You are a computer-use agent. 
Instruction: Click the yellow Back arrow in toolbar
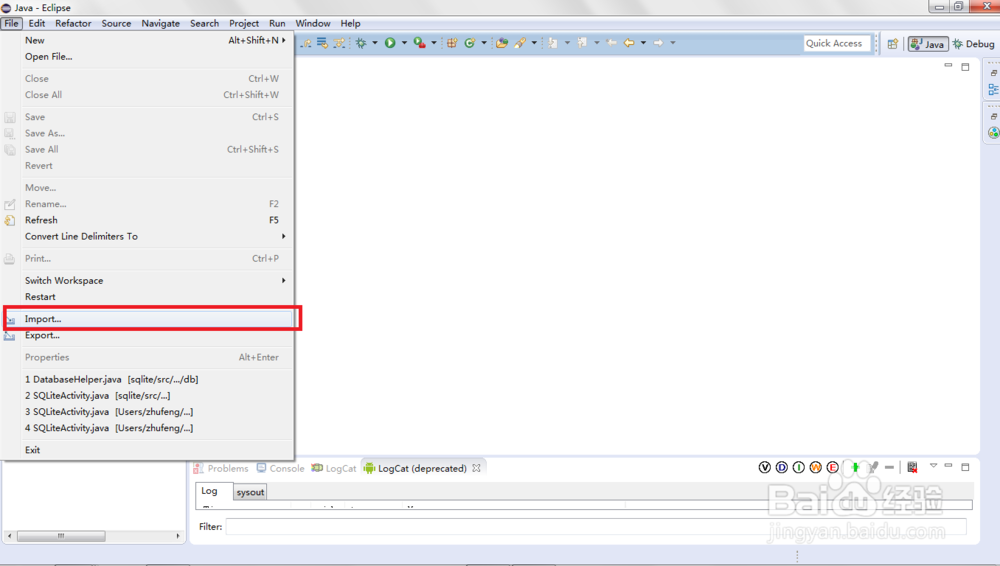point(629,43)
